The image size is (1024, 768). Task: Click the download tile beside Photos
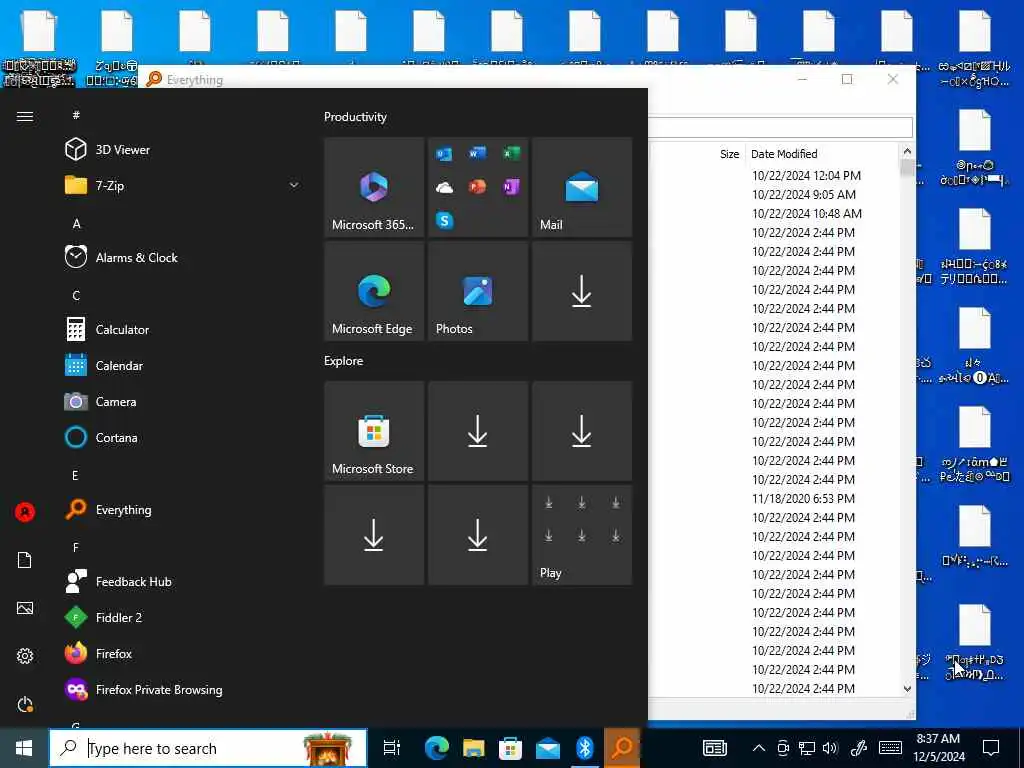click(x=581, y=291)
